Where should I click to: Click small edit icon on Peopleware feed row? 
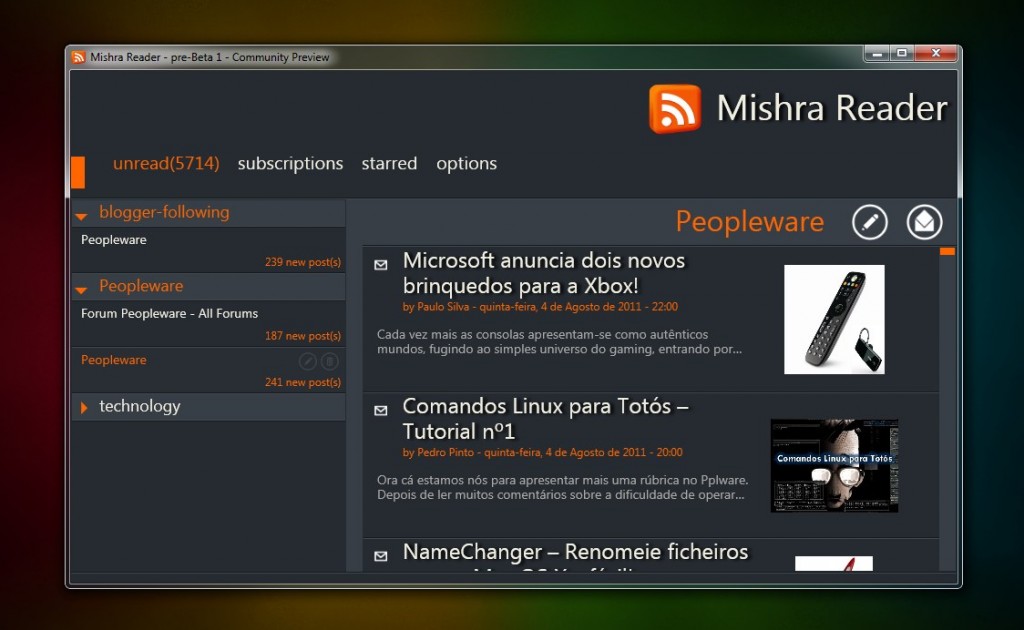[308, 361]
